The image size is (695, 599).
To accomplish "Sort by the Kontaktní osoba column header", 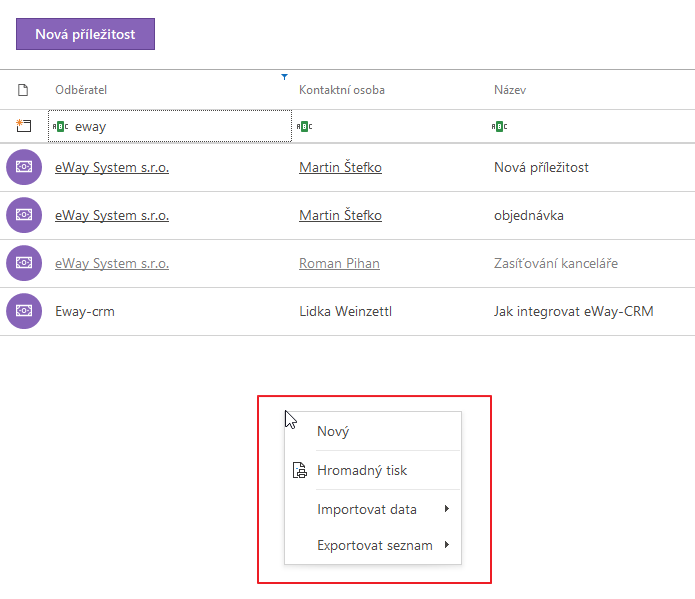I will coord(342,90).
